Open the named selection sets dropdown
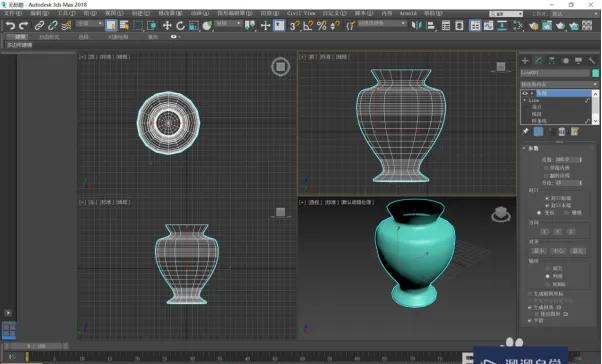 [x=382, y=24]
